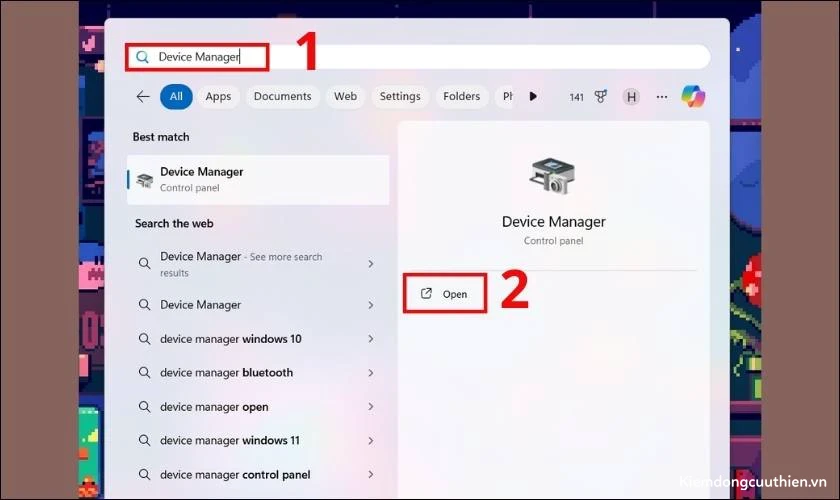Go back using the left arrow
The height and width of the screenshot is (500, 840).
point(142,96)
